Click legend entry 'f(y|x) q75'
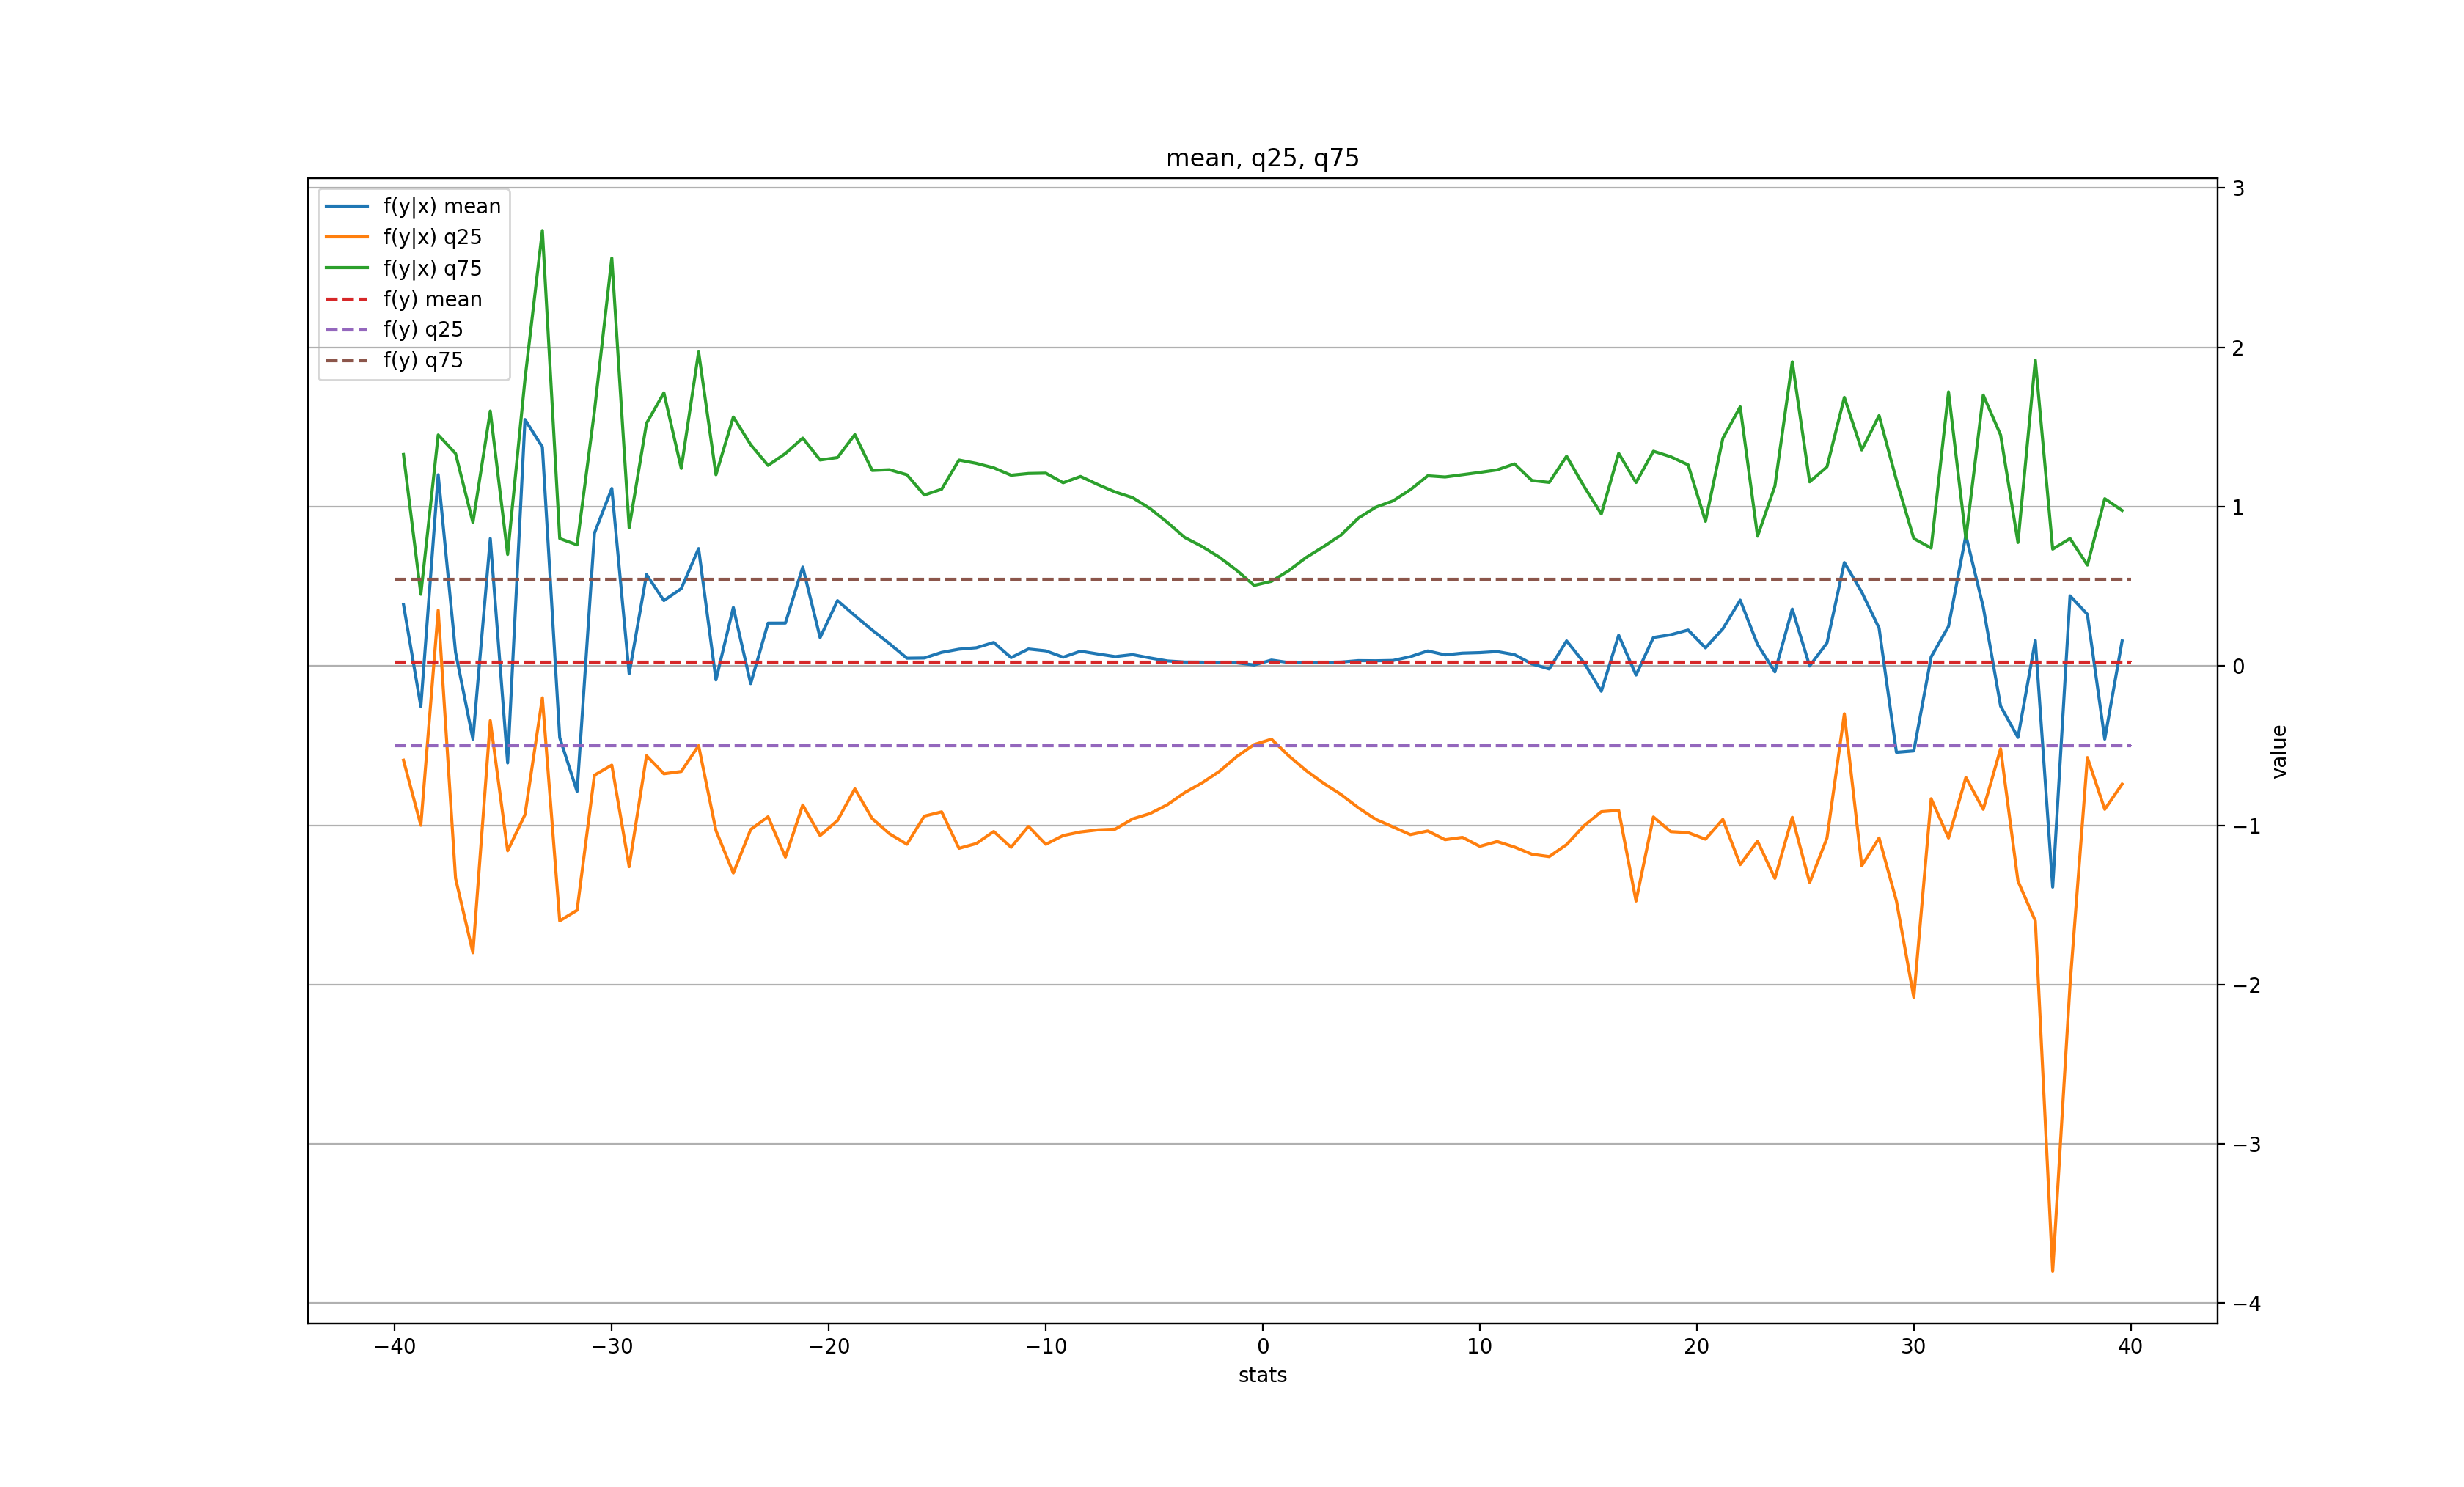 point(432,268)
